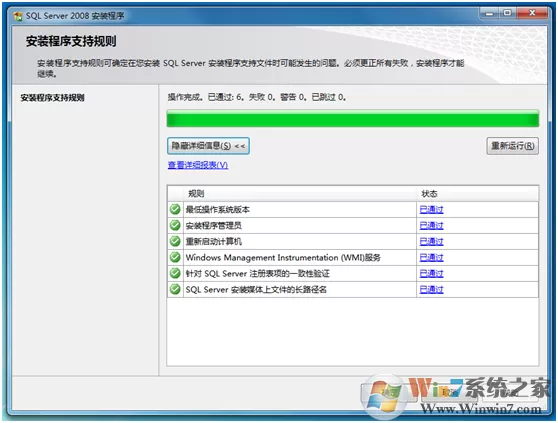Open 已通过 status link for 最低操作系统版本
Image resolution: width=558 pixels, height=423 pixels.
click(x=431, y=210)
